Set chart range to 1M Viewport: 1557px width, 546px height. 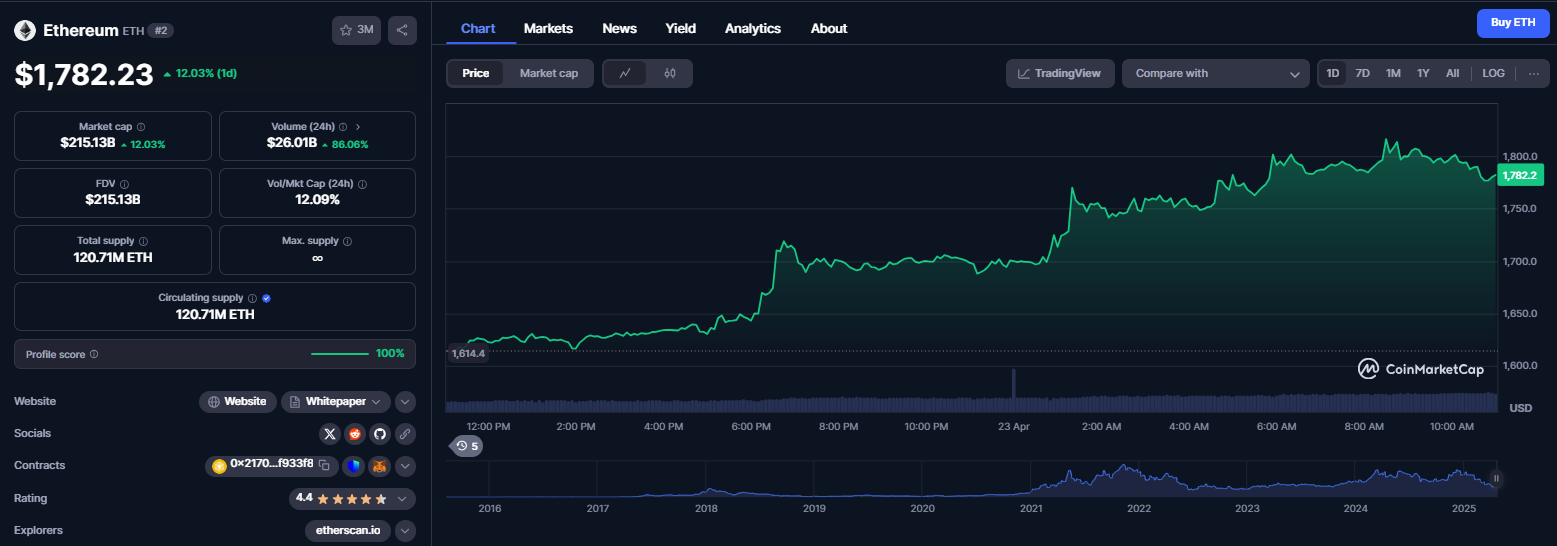[1393, 73]
